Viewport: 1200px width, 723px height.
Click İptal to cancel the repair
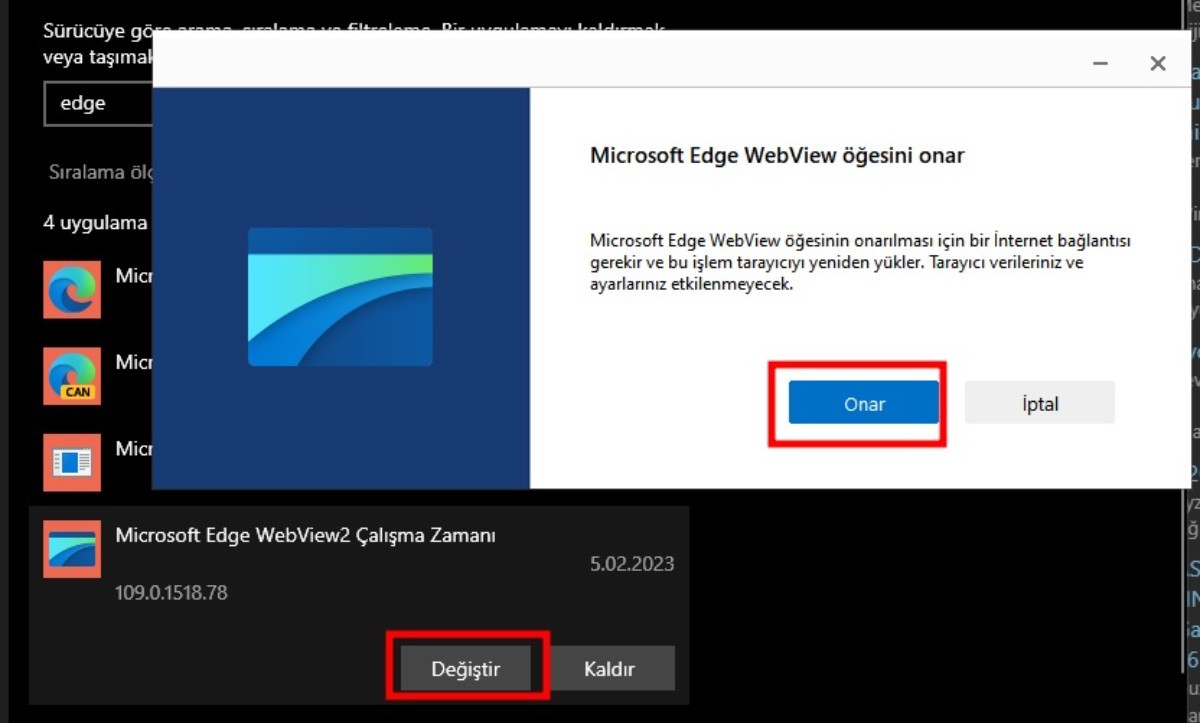coord(1039,402)
